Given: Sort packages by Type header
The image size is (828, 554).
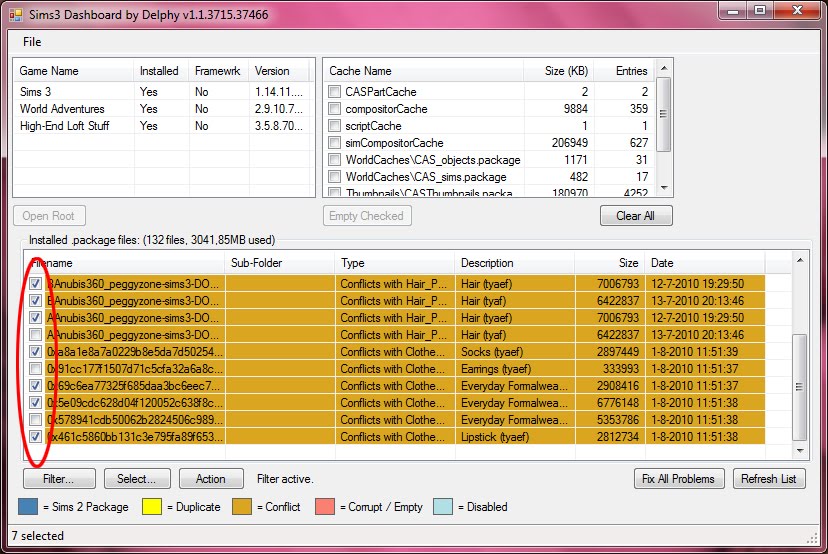Looking at the screenshot, I should [394, 263].
